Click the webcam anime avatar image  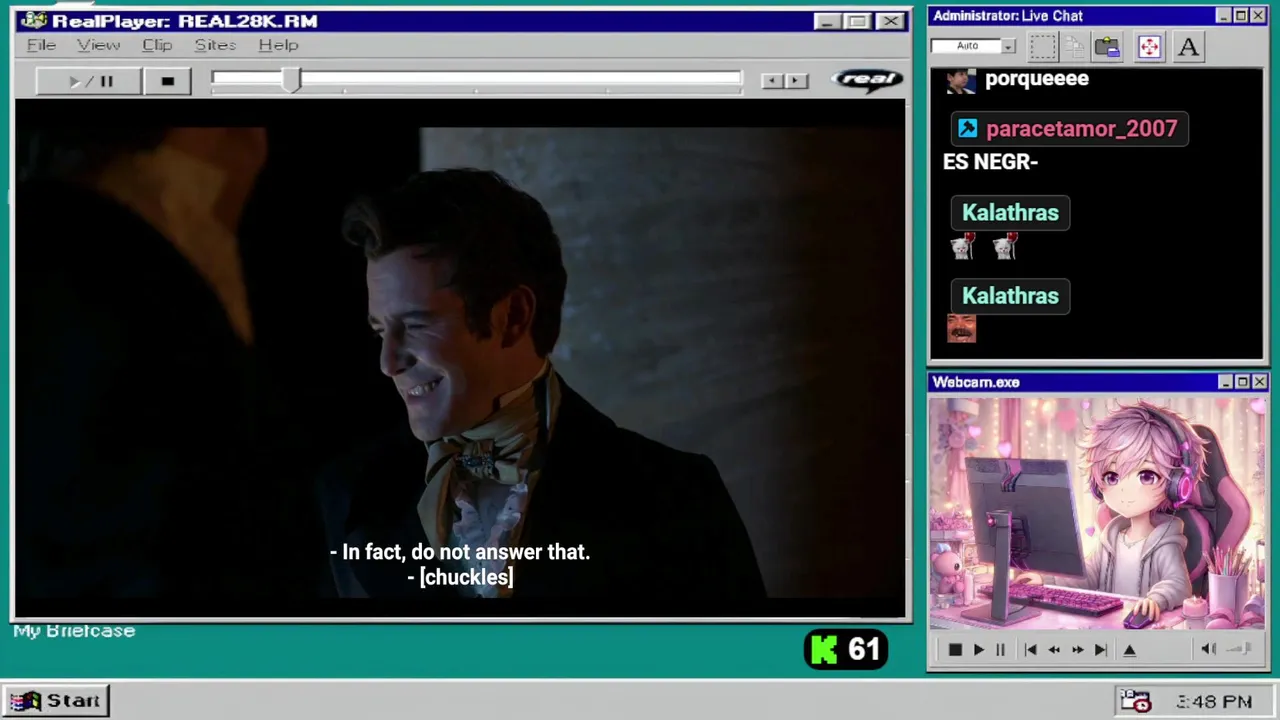tap(1096, 514)
